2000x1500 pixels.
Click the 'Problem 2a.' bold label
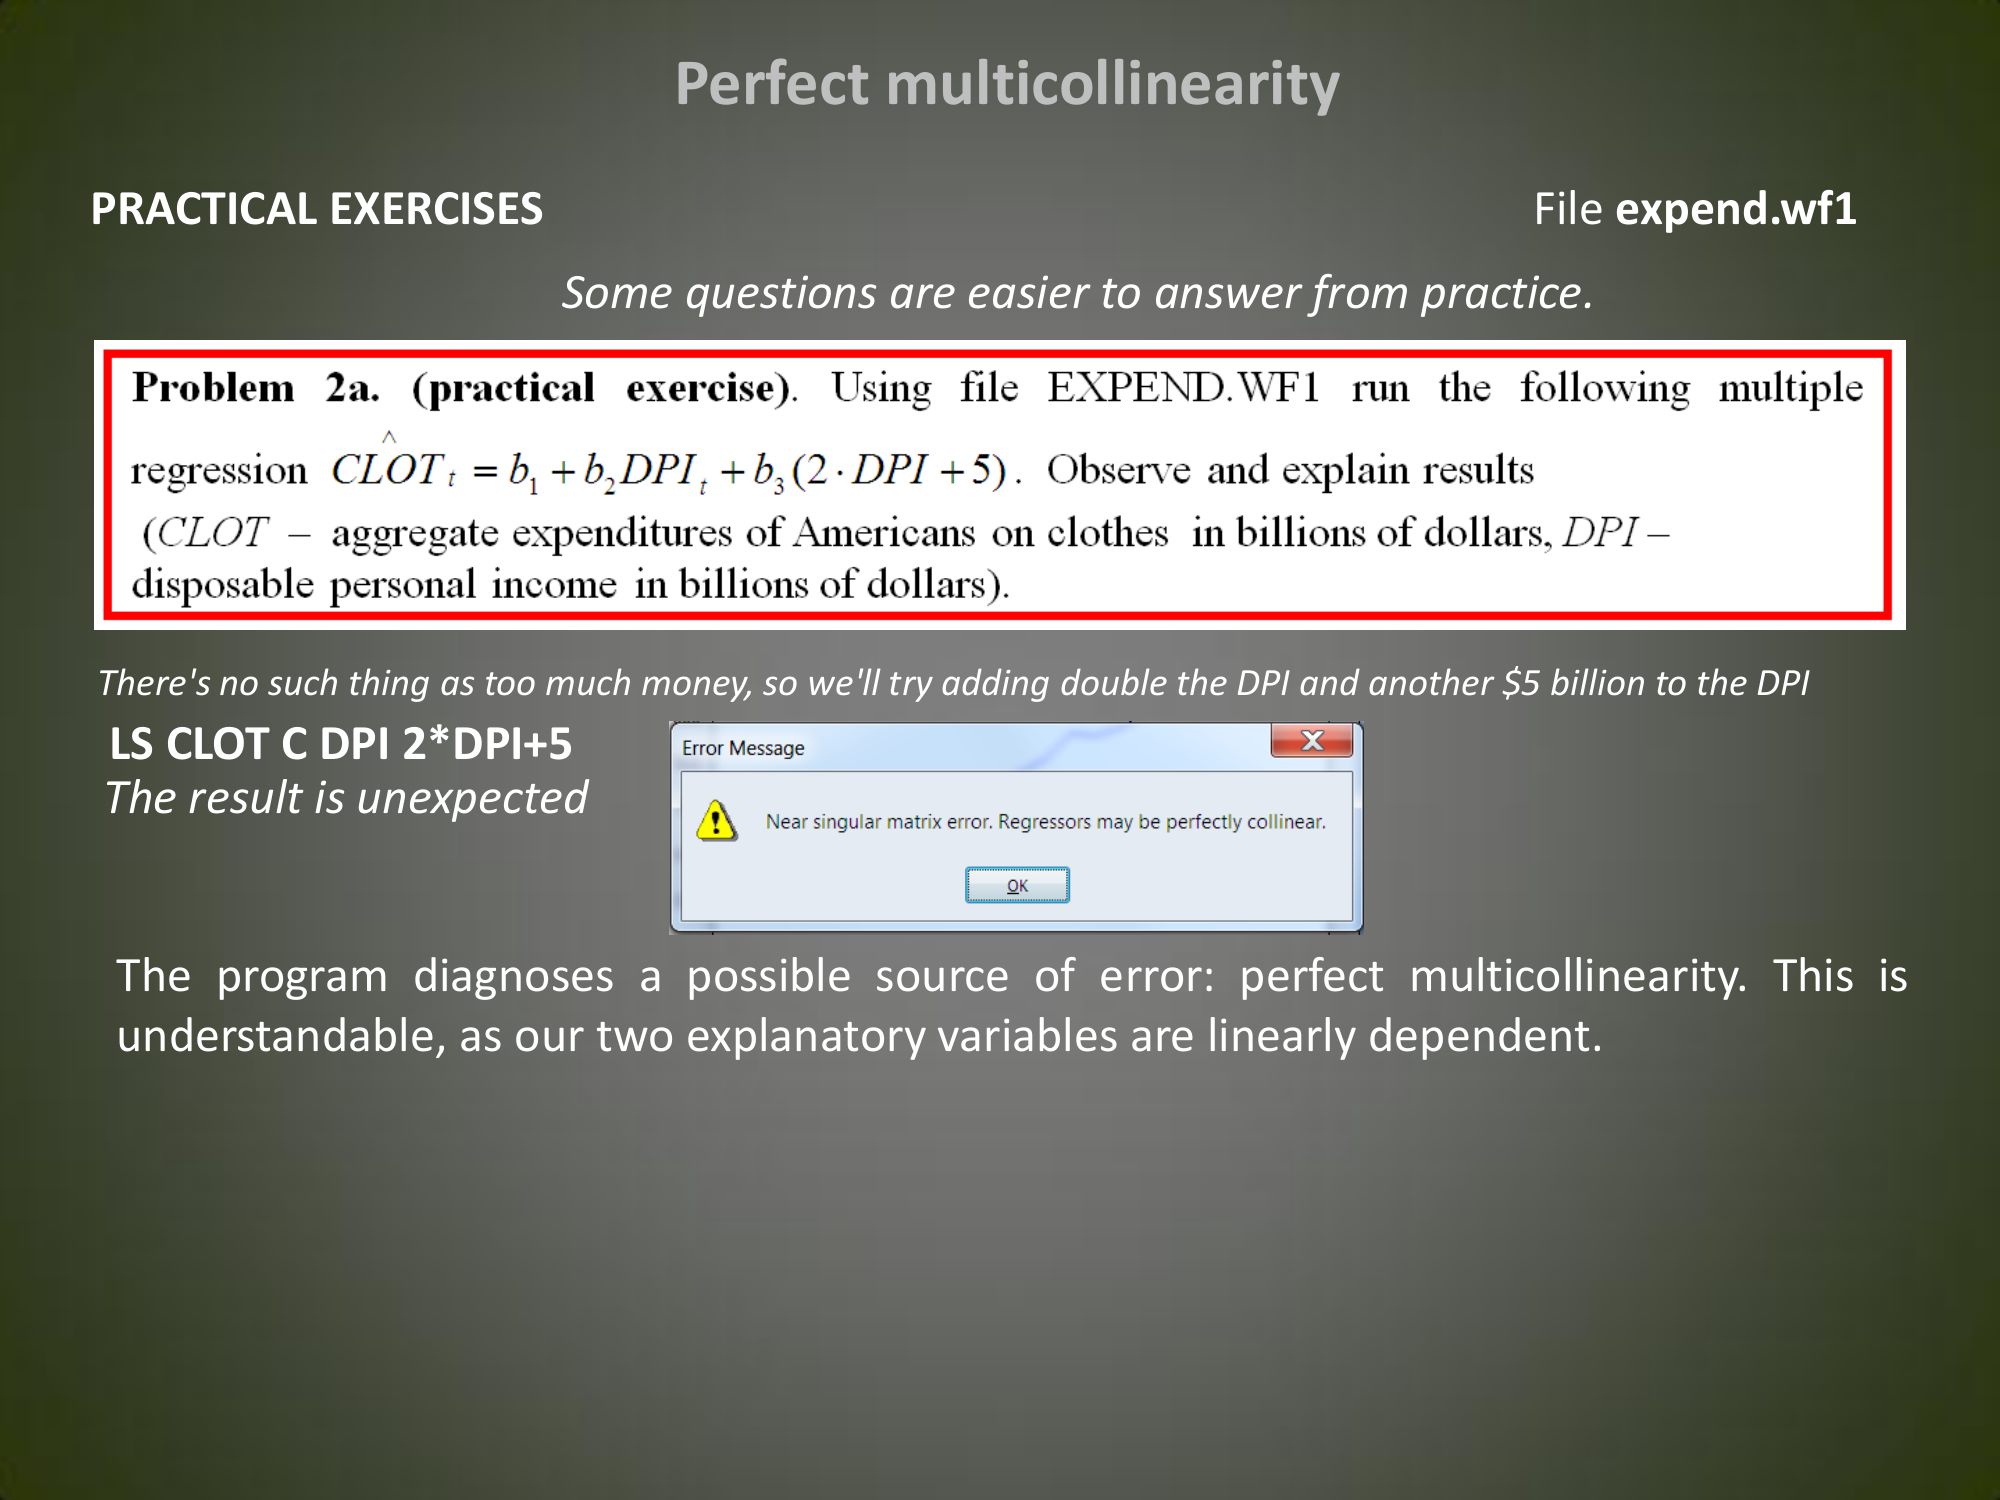[255, 388]
